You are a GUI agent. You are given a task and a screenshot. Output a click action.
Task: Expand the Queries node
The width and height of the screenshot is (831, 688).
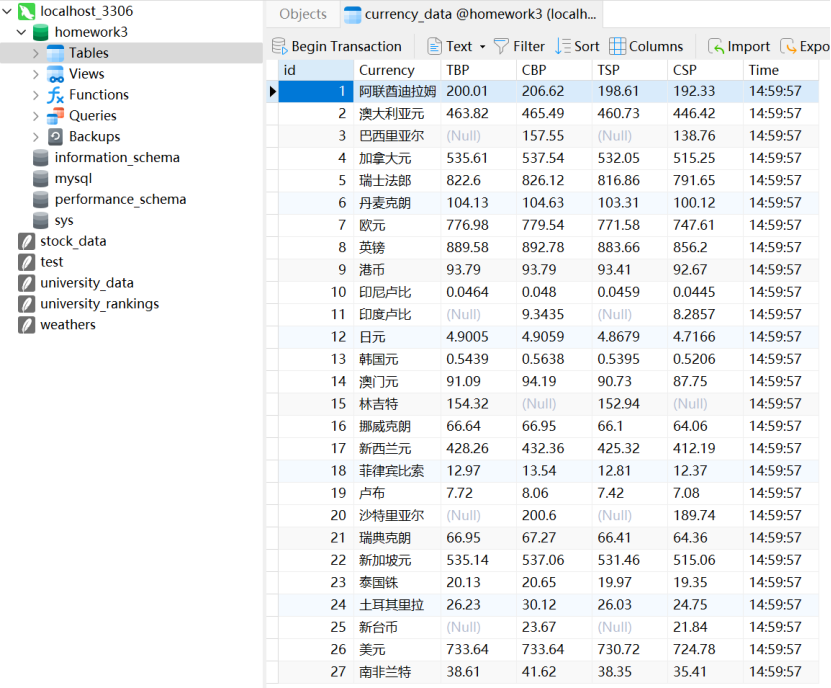pyautogui.click(x=36, y=116)
